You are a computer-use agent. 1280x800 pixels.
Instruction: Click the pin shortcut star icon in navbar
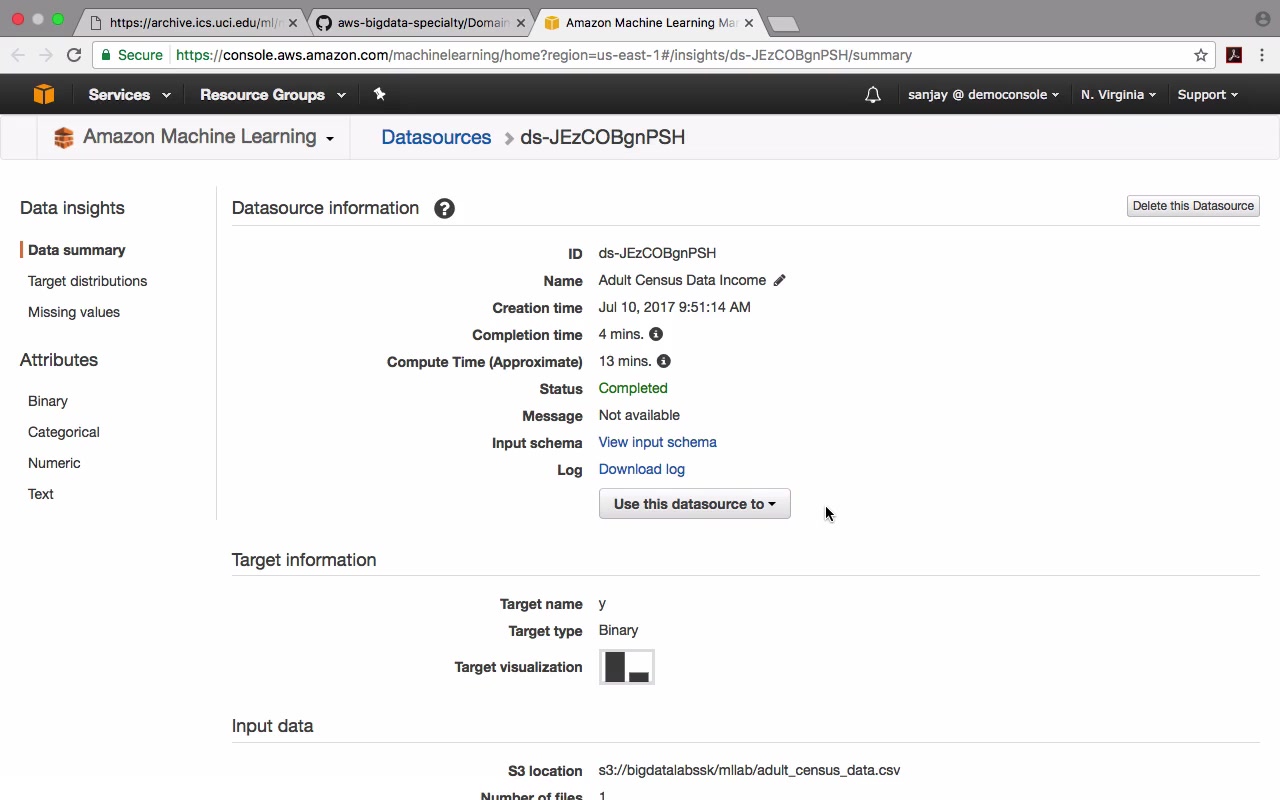click(379, 94)
